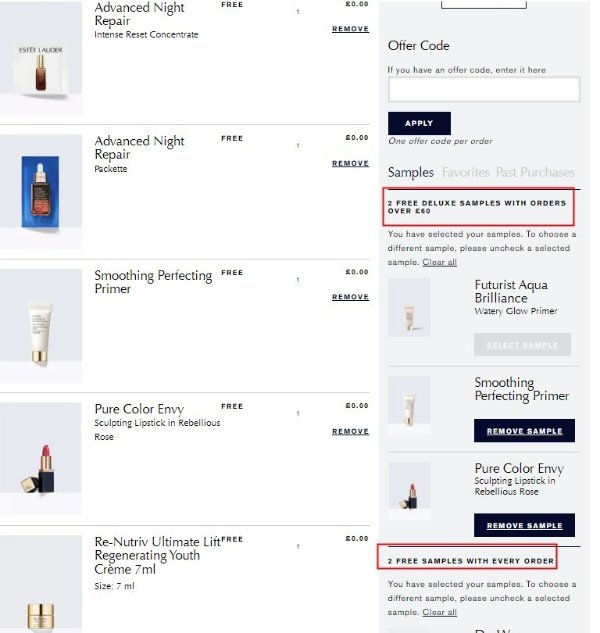Clear all deluxe sample selections
Viewport: 600px width, 633px height.
[439, 262]
